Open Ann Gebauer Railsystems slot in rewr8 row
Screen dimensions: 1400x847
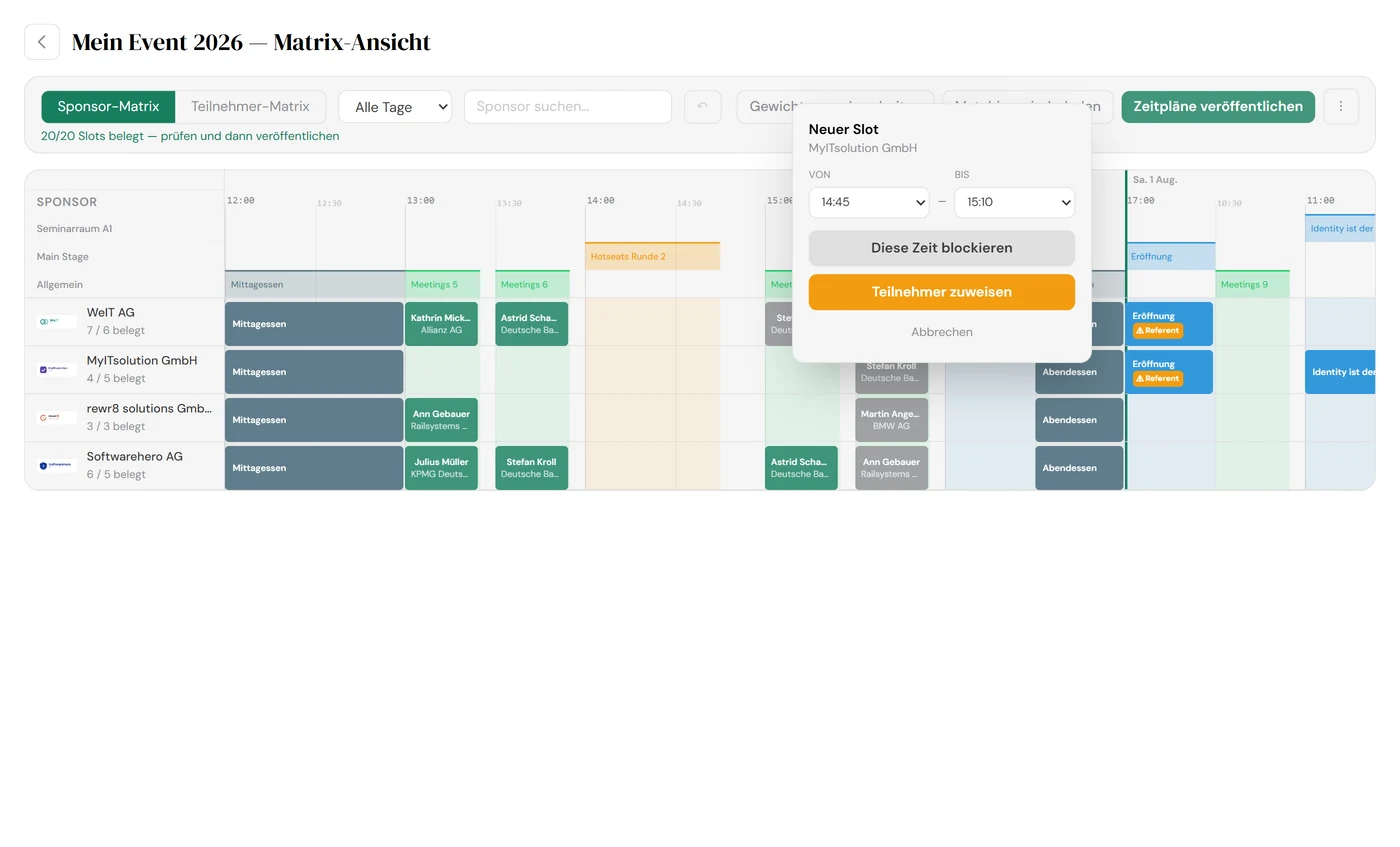(x=441, y=420)
